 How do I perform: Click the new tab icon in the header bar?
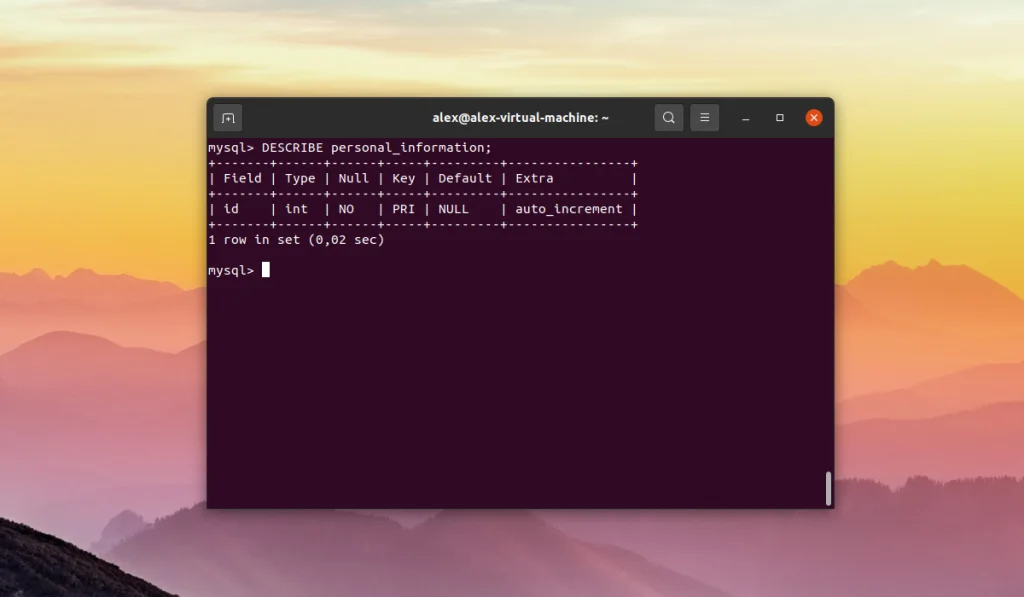coord(227,117)
